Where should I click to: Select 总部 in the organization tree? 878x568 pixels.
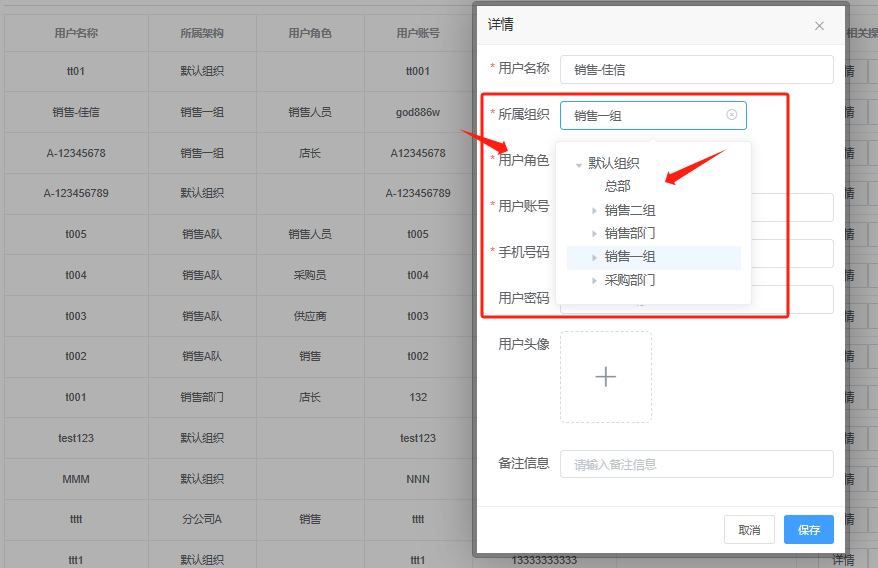pyautogui.click(x=617, y=186)
